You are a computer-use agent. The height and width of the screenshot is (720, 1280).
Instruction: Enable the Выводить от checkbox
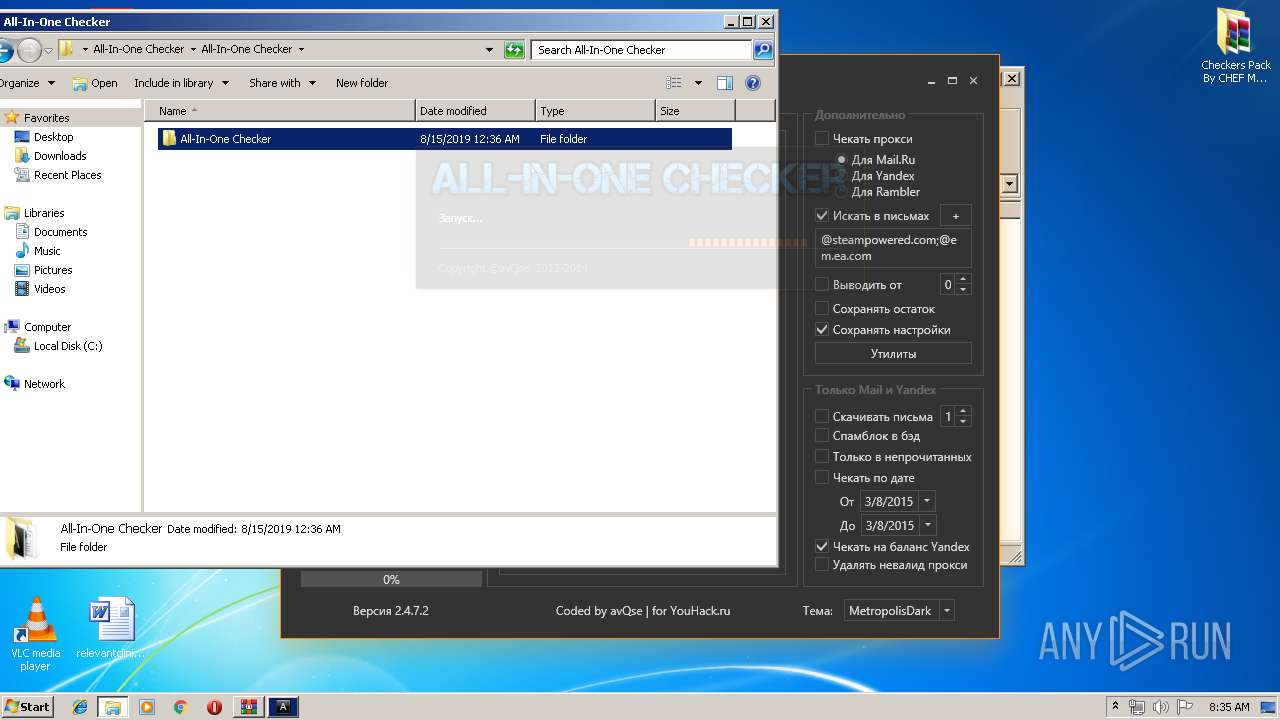822,284
